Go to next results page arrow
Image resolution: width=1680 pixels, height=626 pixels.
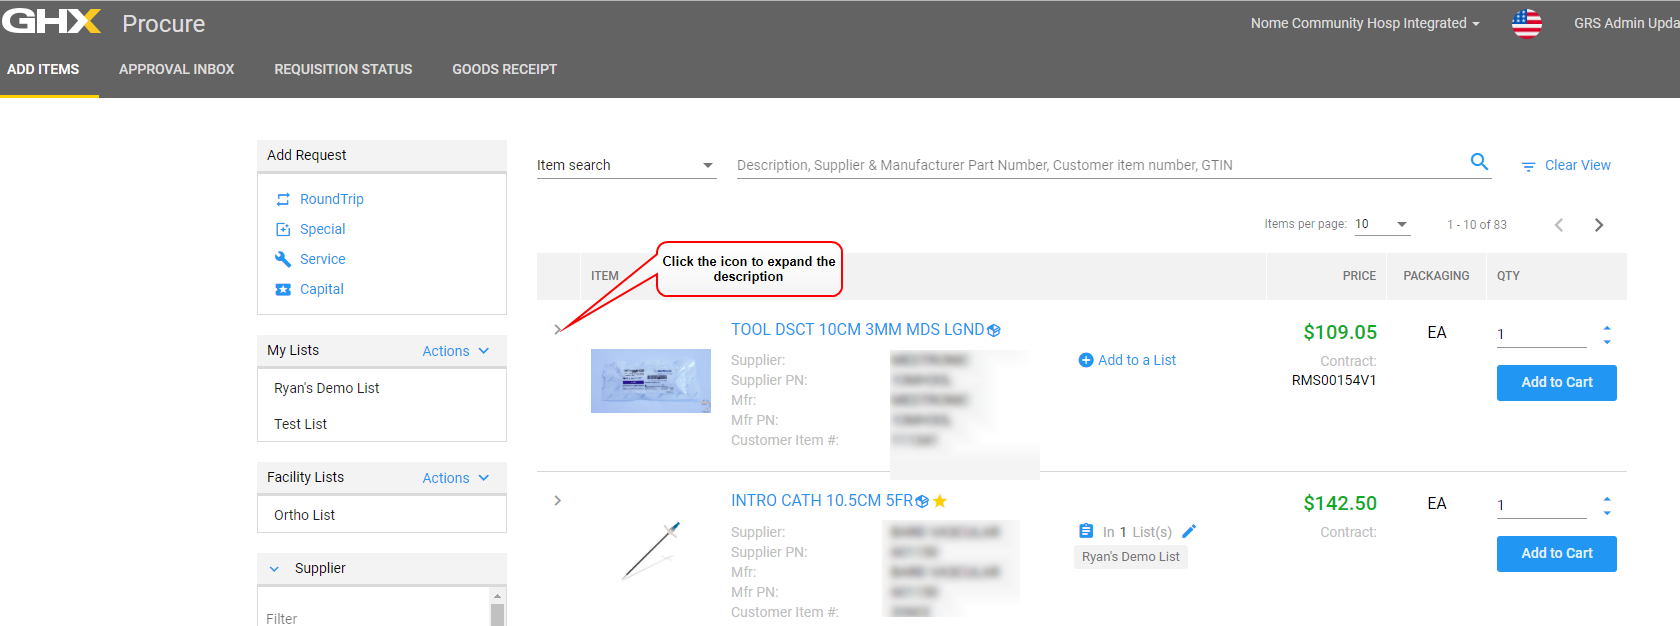click(1598, 225)
